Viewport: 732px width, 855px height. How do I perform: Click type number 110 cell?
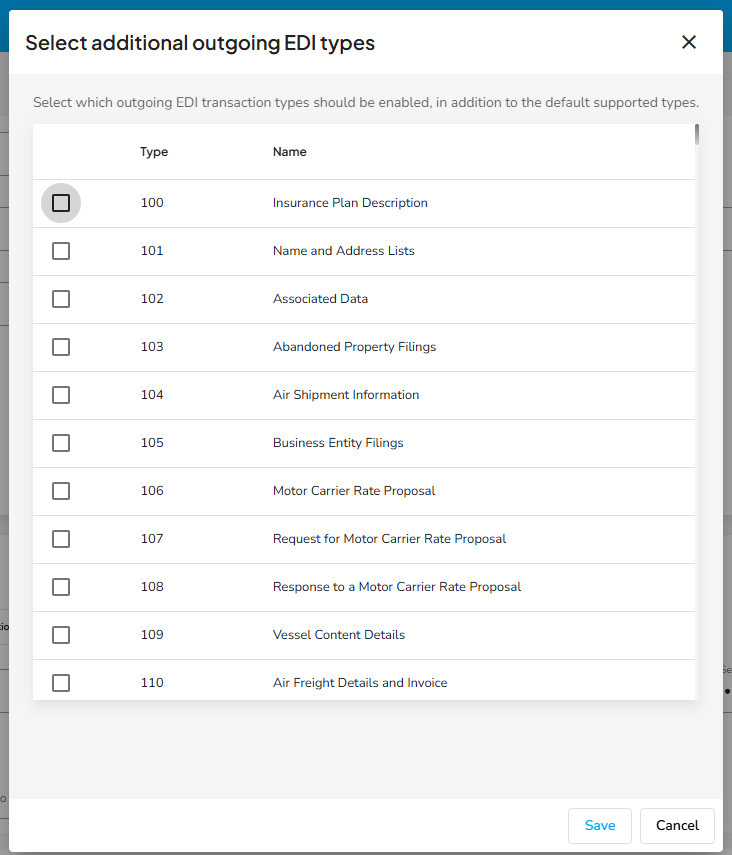click(x=152, y=683)
